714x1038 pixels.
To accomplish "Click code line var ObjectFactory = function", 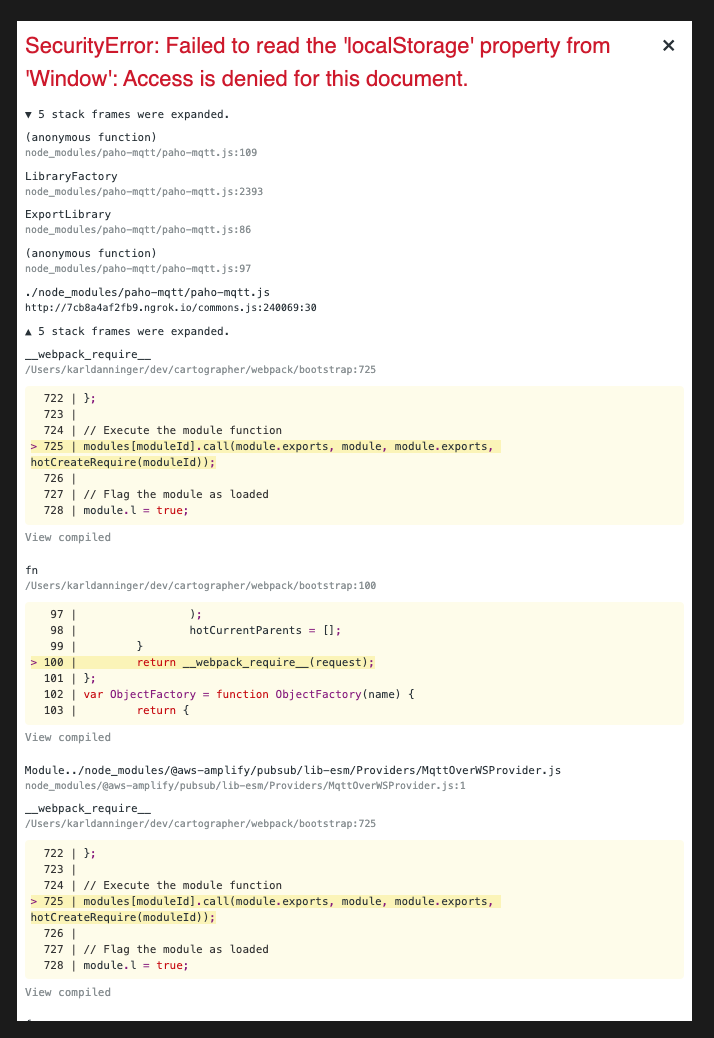I will (248, 694).
